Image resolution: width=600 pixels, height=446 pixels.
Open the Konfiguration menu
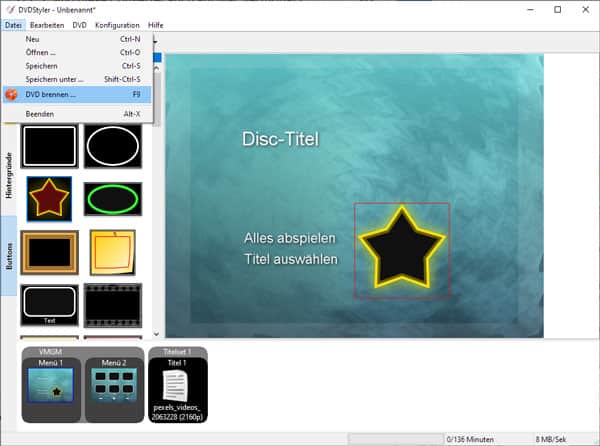(x=117, y=25)
